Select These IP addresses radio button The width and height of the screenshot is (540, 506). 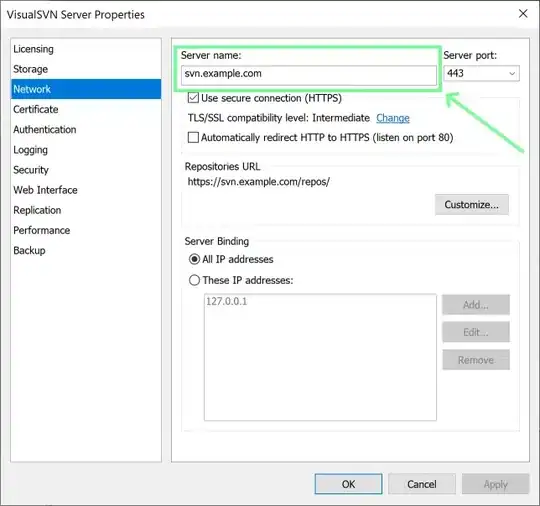coord(195,280)
